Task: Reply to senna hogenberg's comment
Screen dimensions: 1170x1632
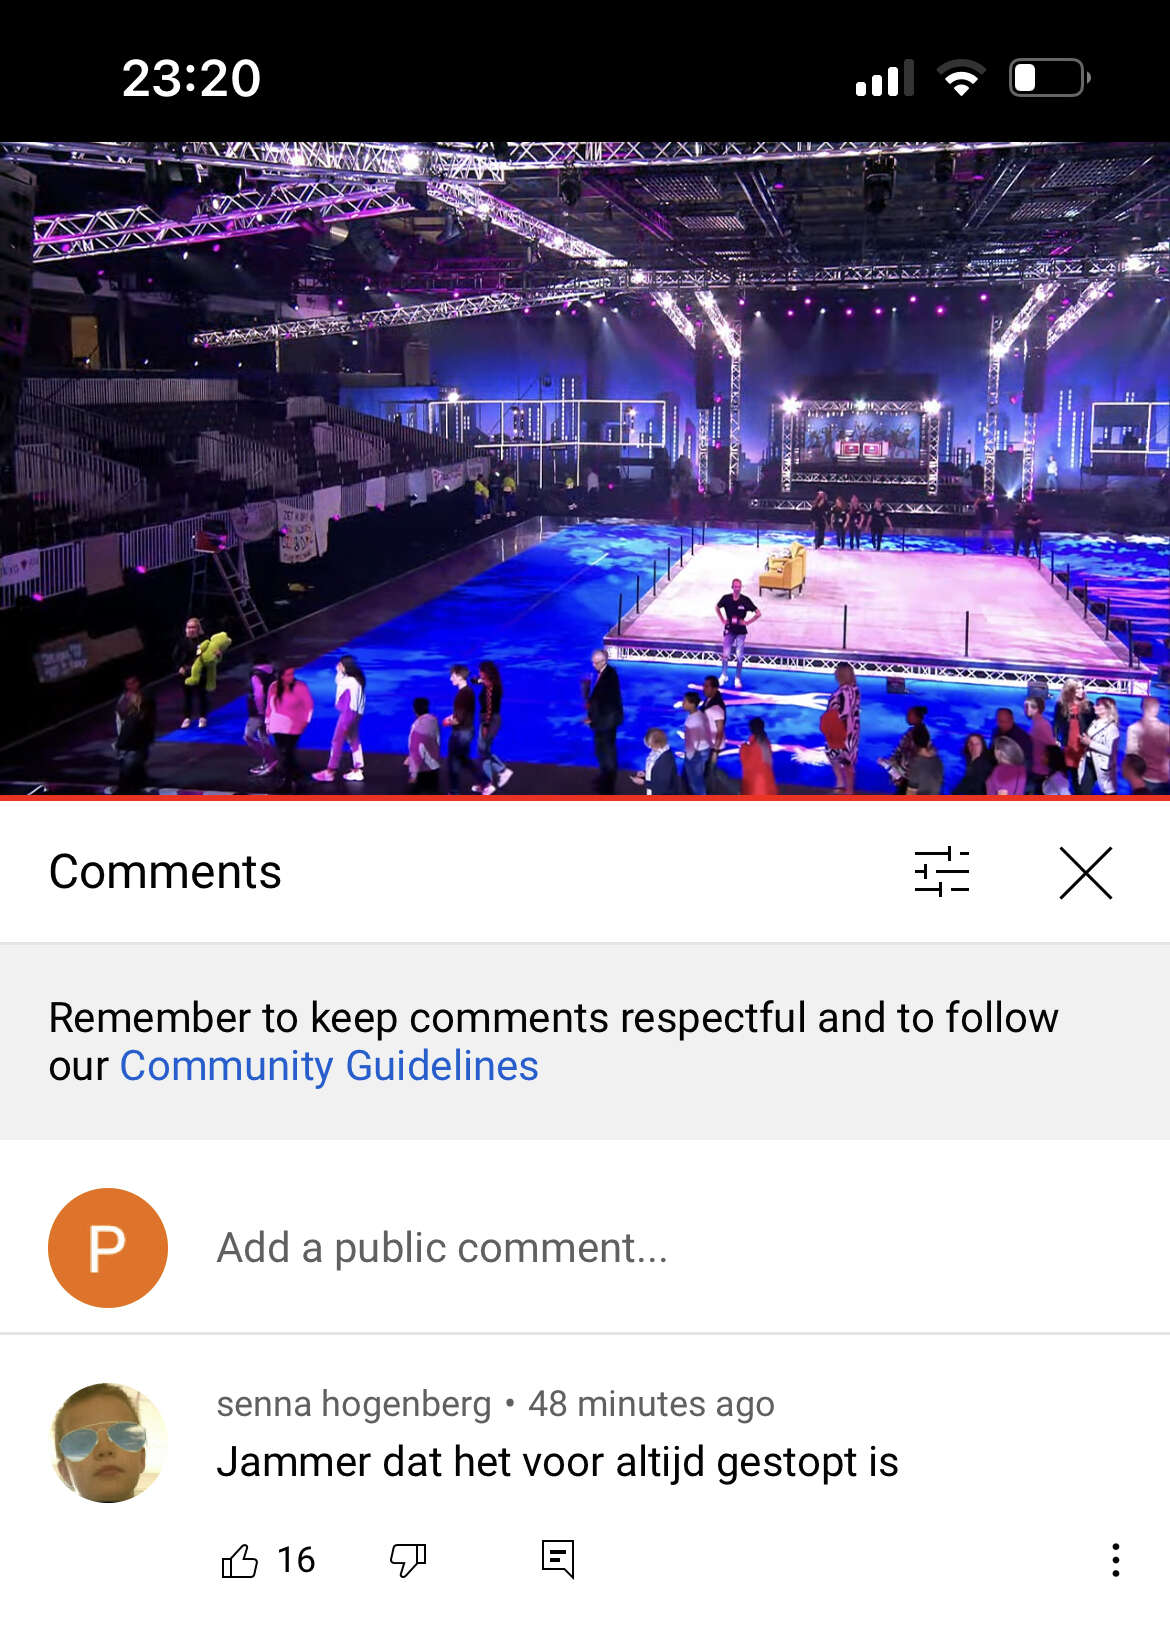Action: tap(558, 1559)
